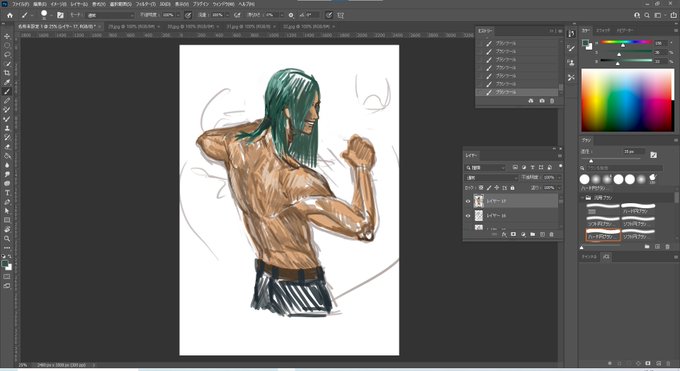The width and height of the screenshot is (680, 371).
Task: Click the Home icon in options bar
Action: [x=10, y=15]
